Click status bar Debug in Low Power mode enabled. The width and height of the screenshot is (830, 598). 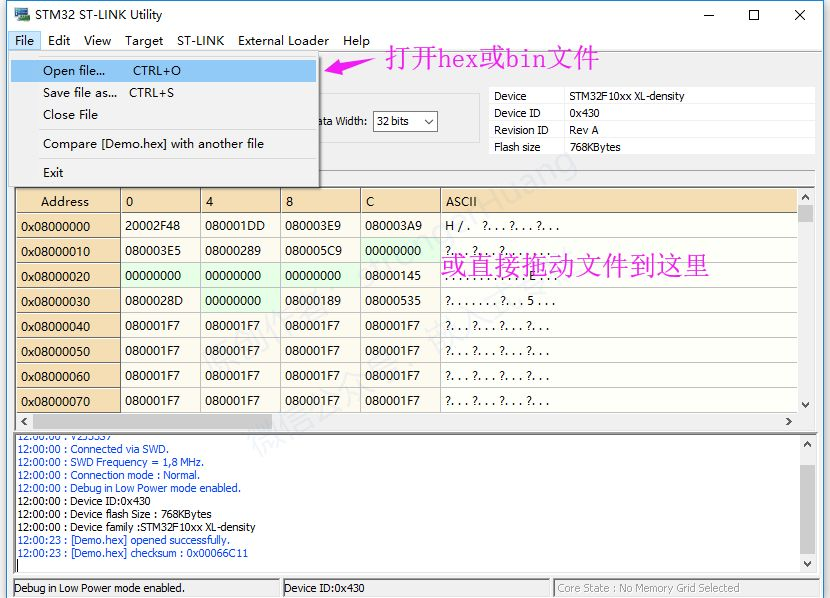146,588
